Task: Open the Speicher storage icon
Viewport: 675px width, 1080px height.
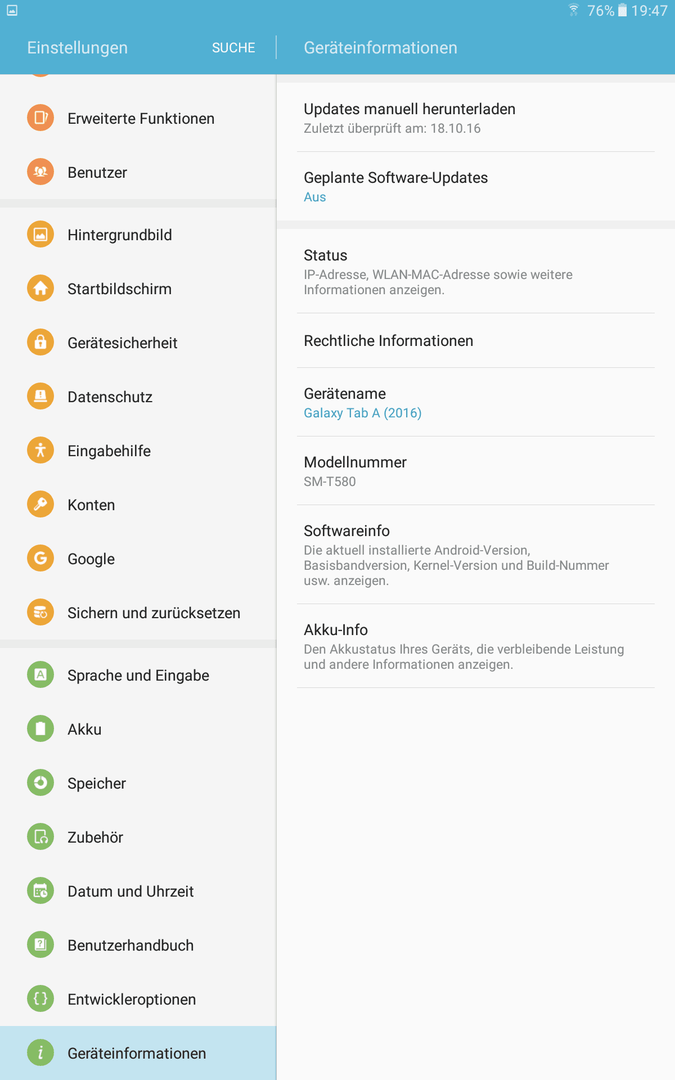Action: click(40, 783)
